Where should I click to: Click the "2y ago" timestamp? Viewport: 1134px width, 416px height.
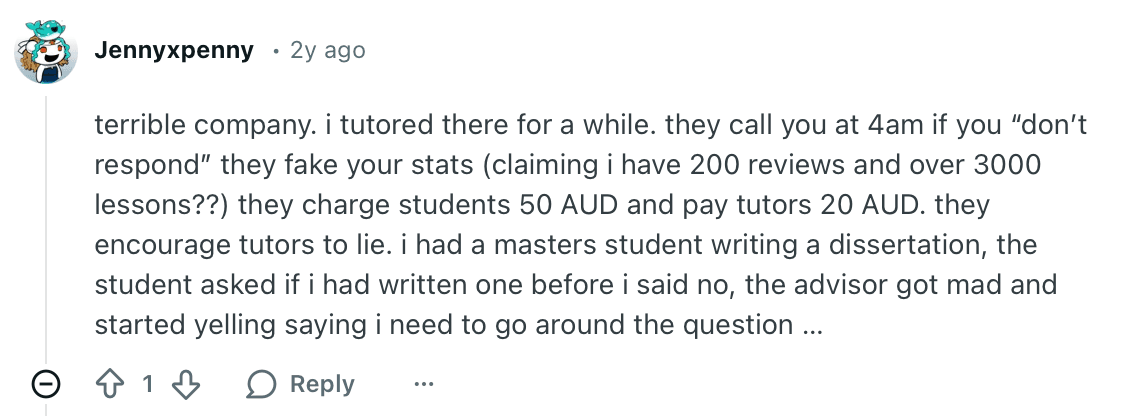coord(327,50)
